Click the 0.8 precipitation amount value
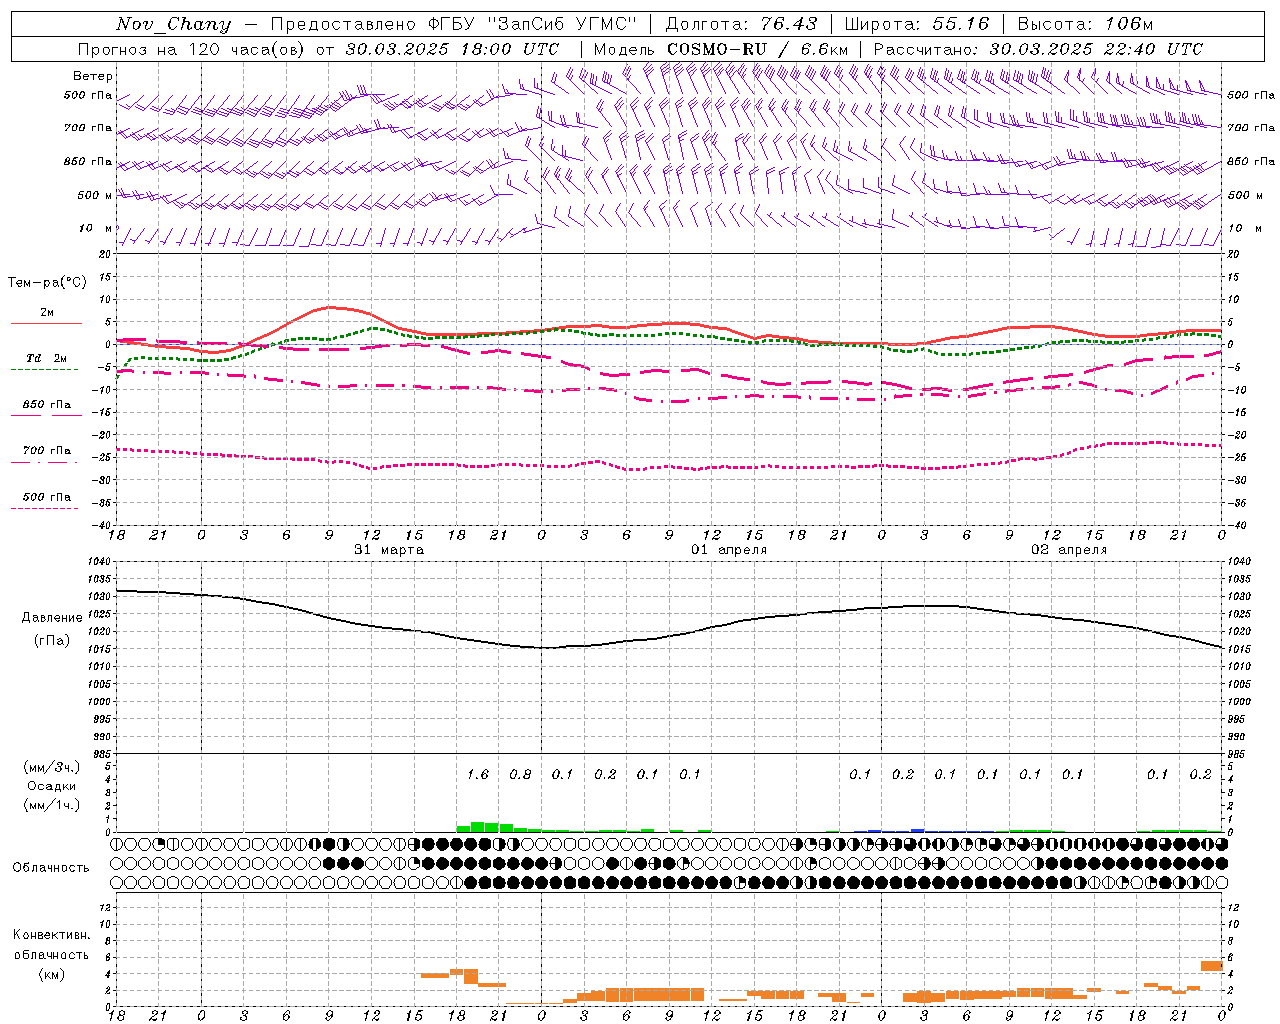Image resolution: width=1280 pixels, height=1024 pixels. pyautogui.click(x=520, y=774)
